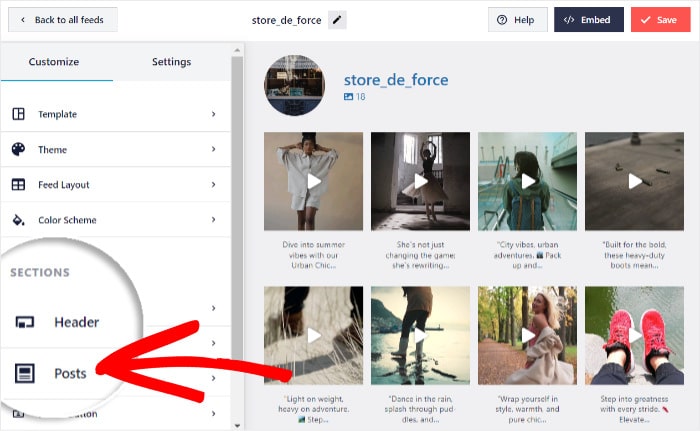Click the Template layout icon
The height and width of the screenshot is (431, 700).
click(18, 114)
